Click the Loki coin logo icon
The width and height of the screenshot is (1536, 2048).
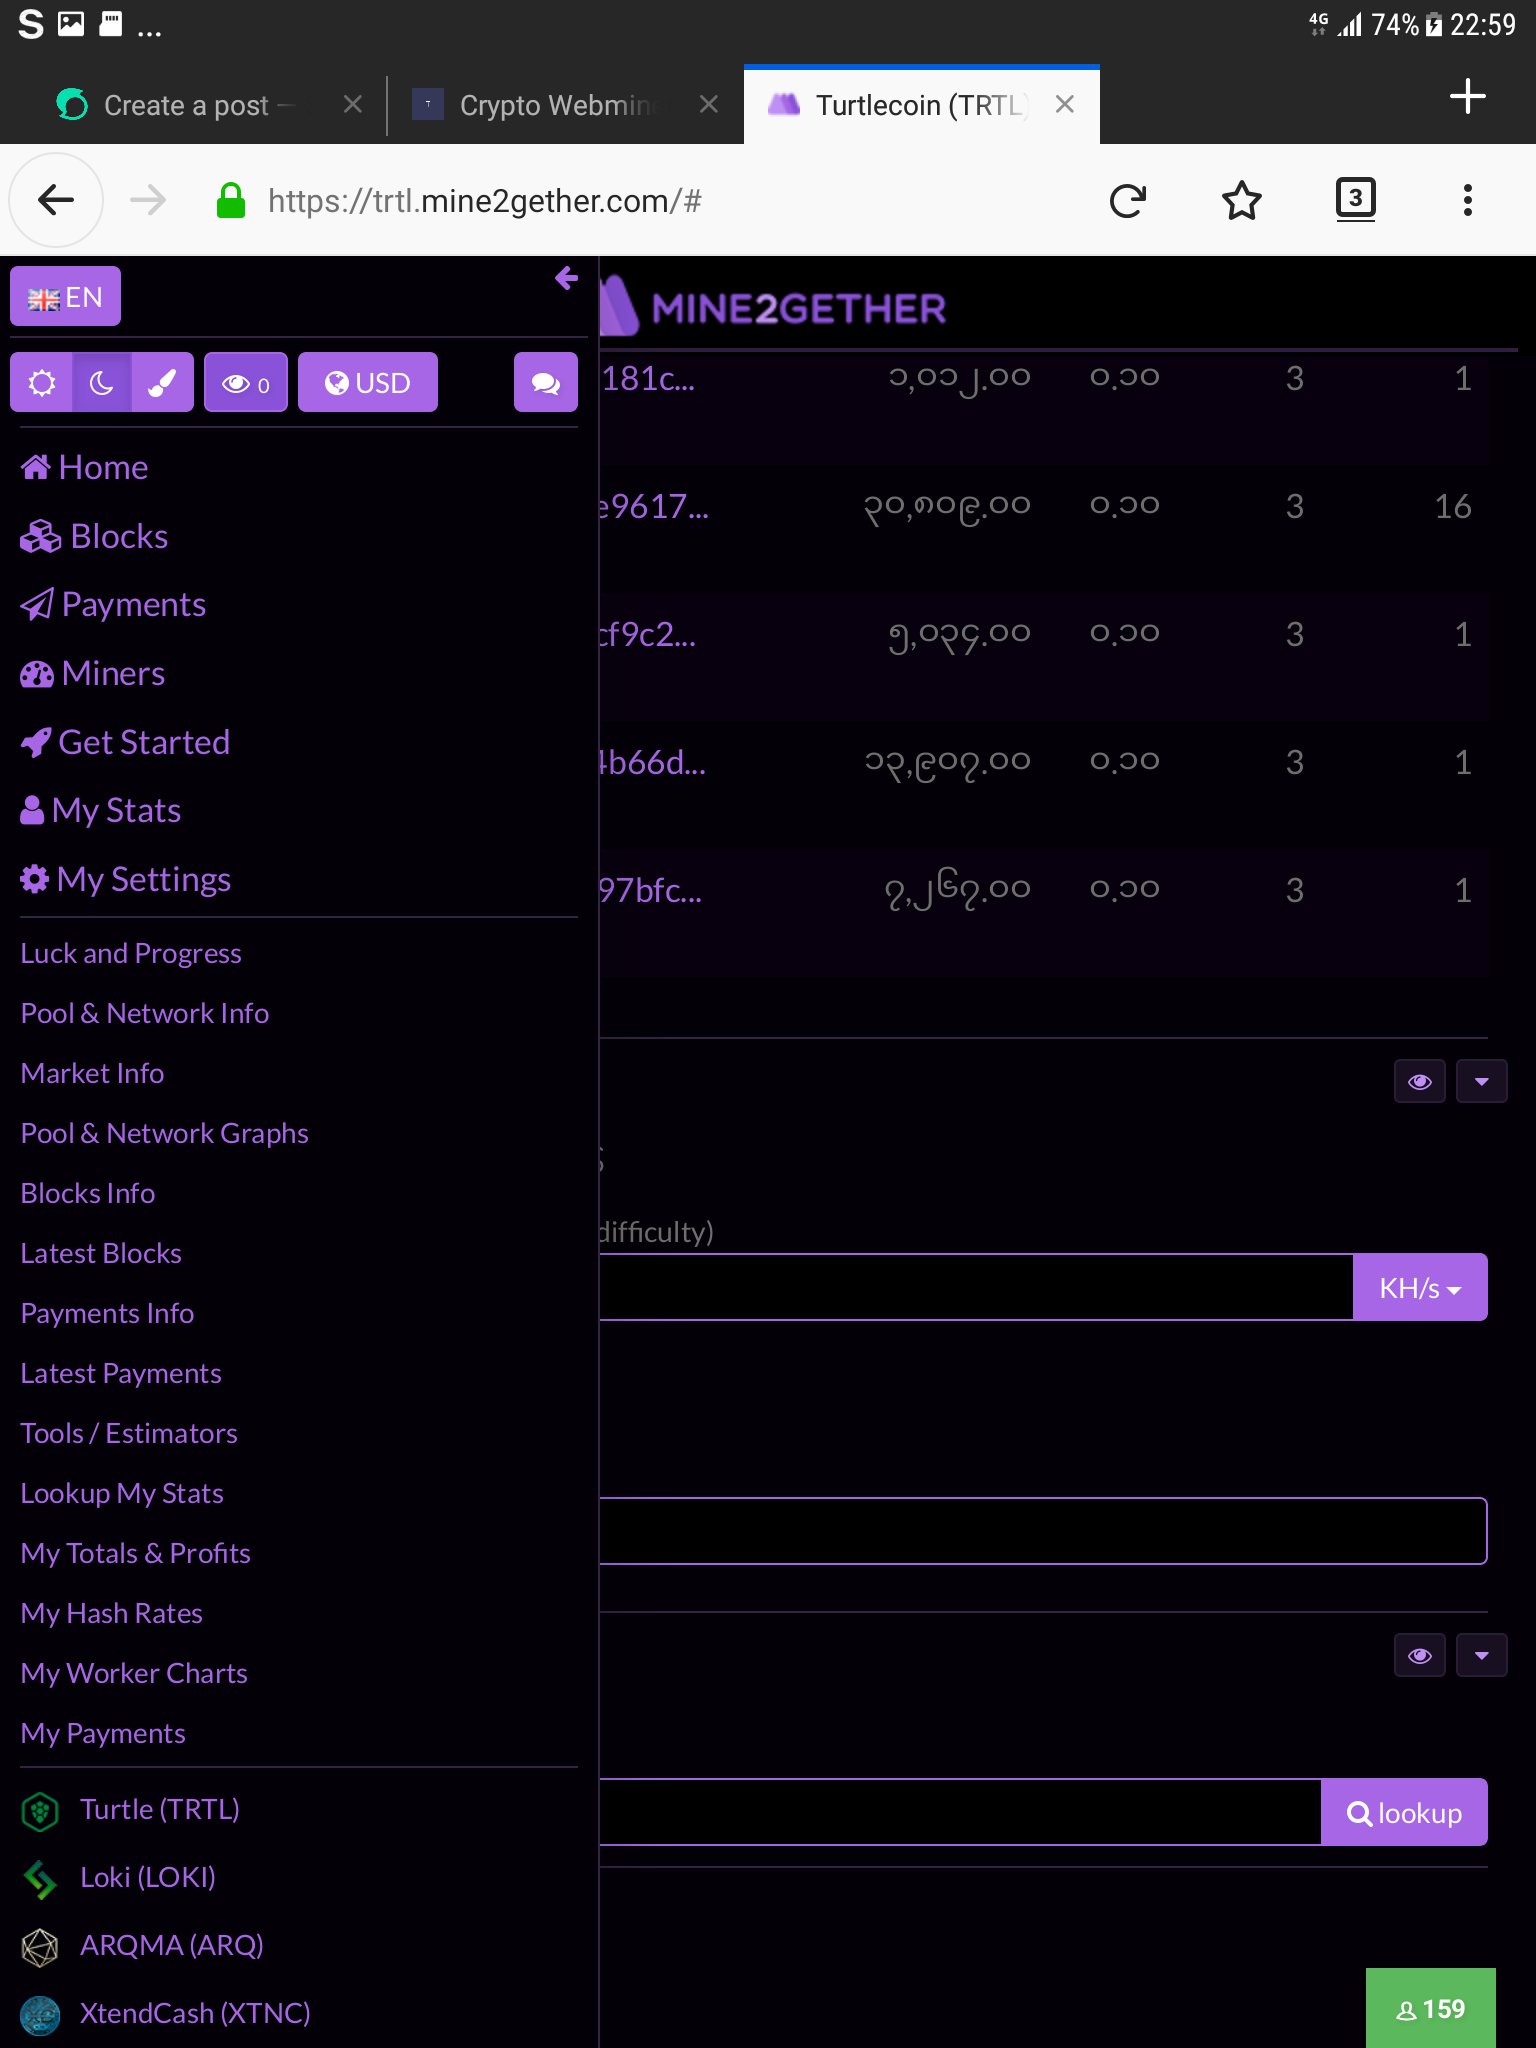pyautogui.click(x=40, y=1879)
